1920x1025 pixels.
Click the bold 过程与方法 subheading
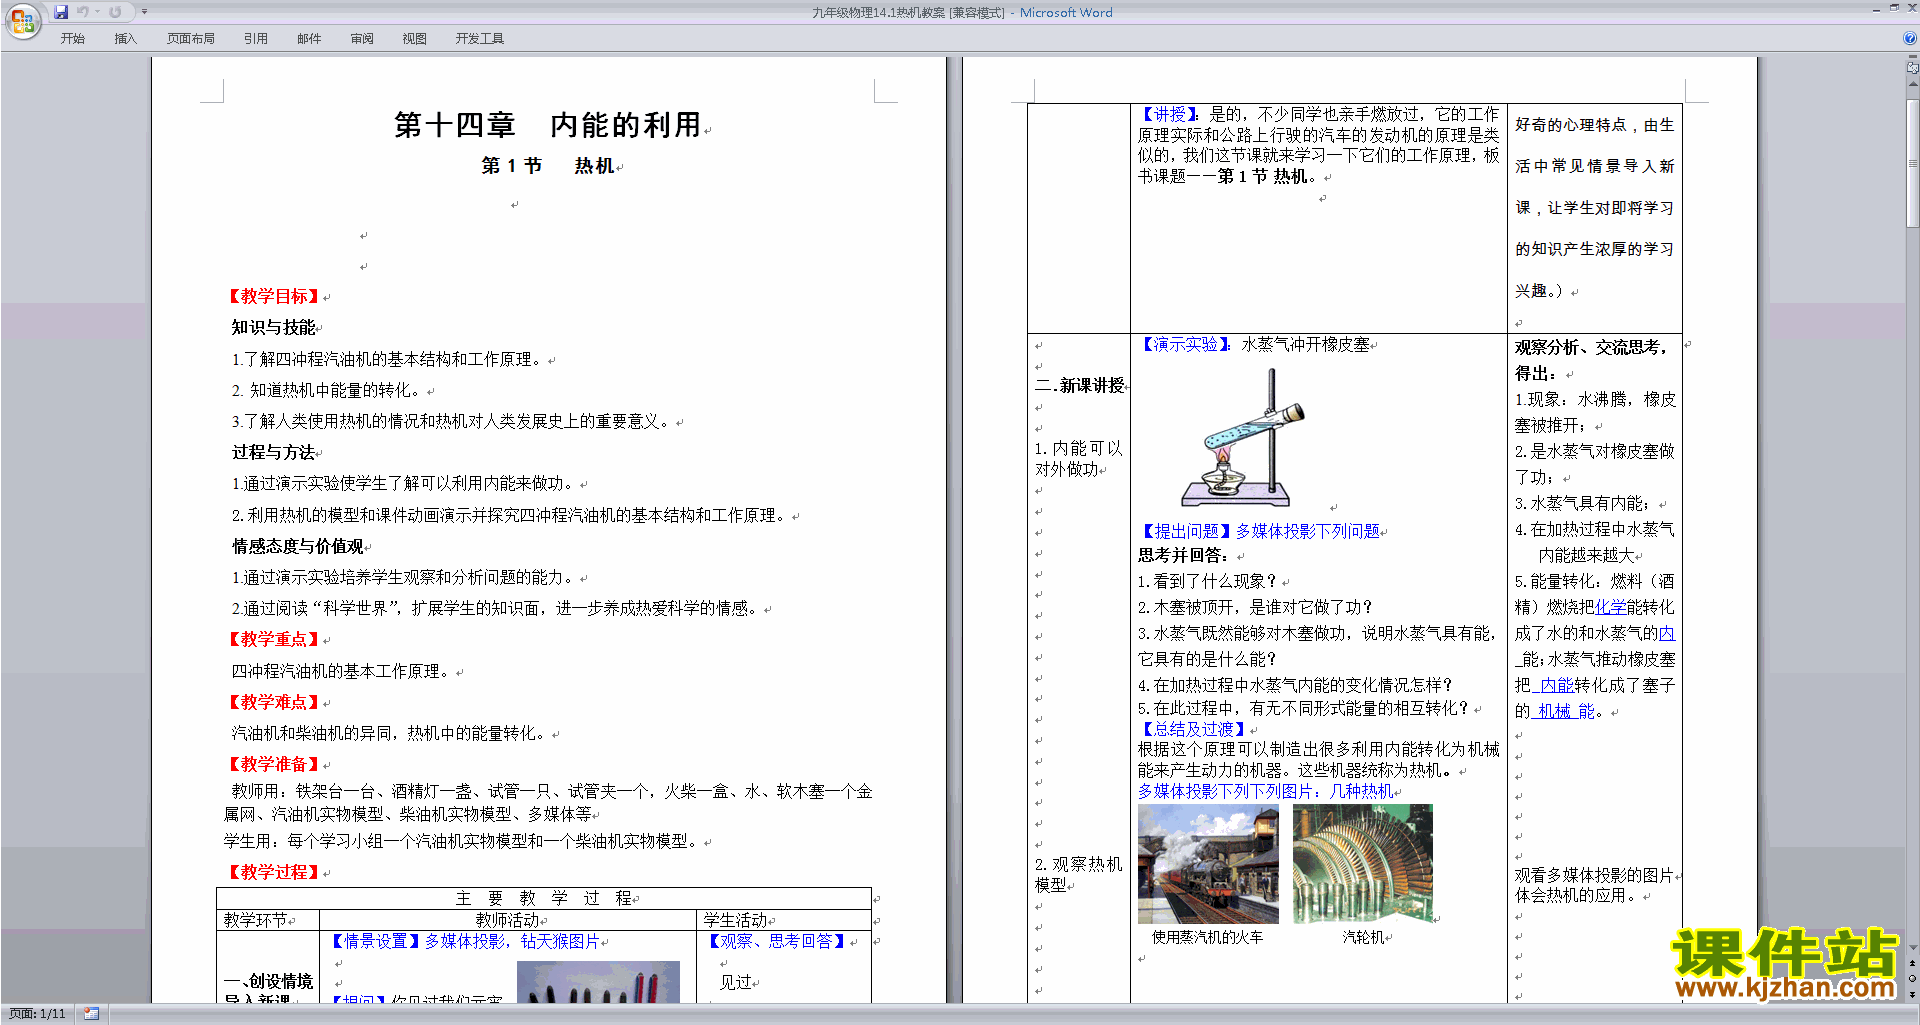pyautogui.click(x=273, y=452)
